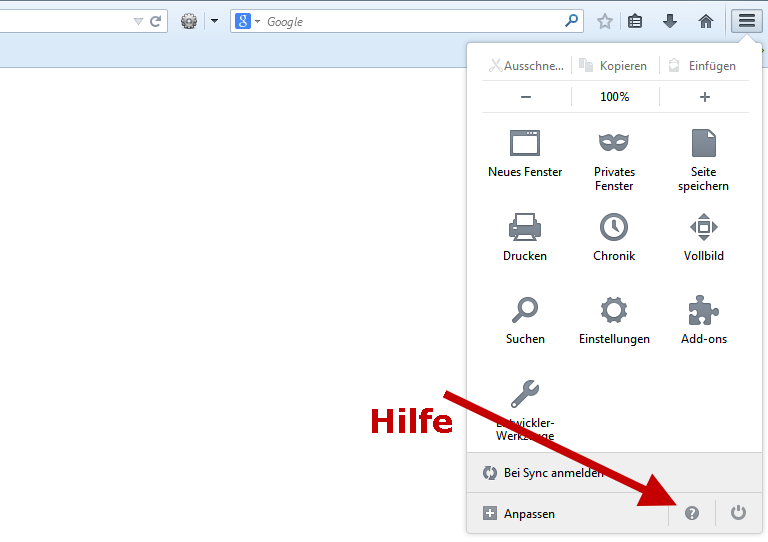The image size is (768, 542).
Task: Quit Firefox with the power icon
Action: (x=738, y=513)
